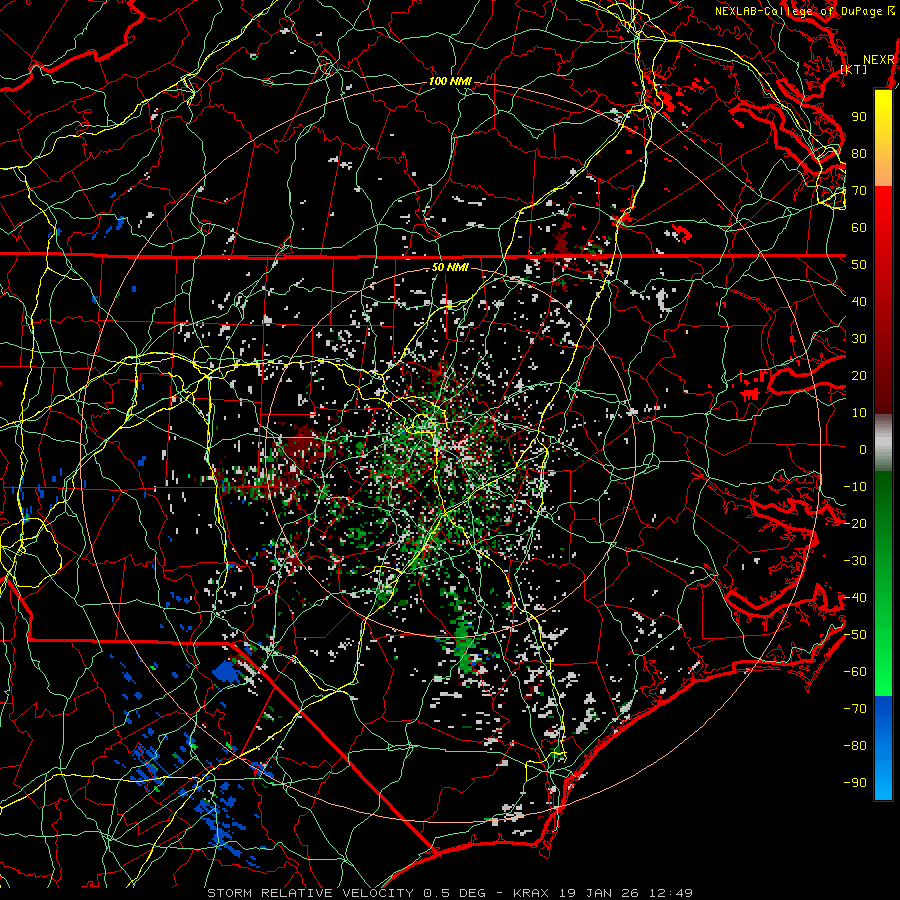Click the 90 value on the velocity scale

pos(859,117)
